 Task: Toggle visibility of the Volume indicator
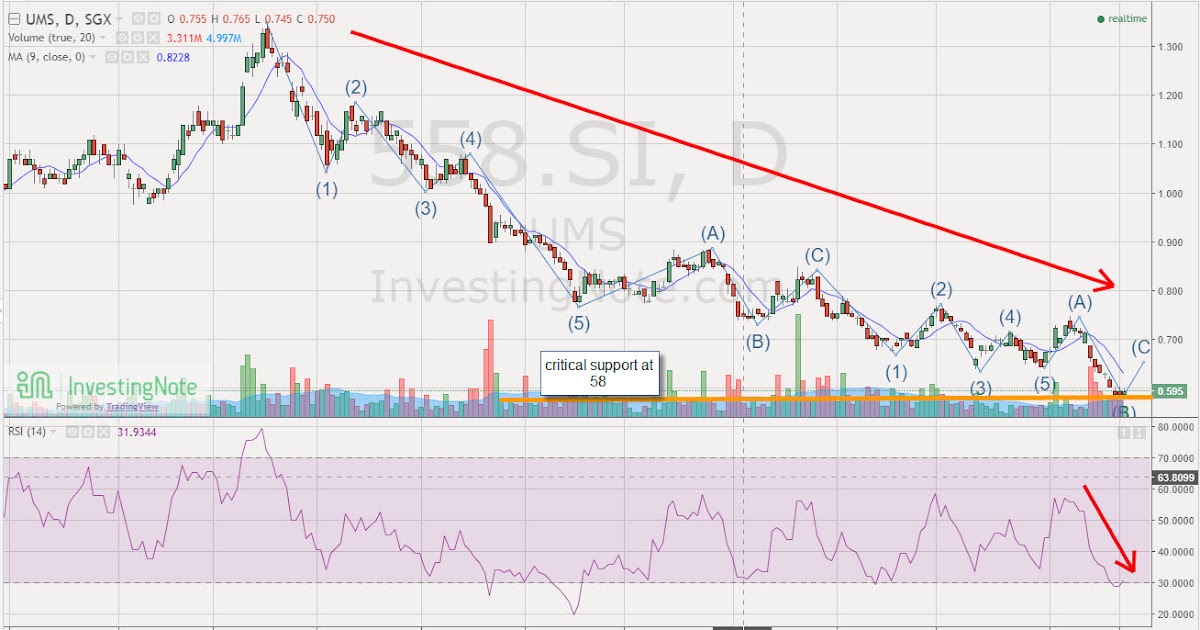(x=121, y=38)
